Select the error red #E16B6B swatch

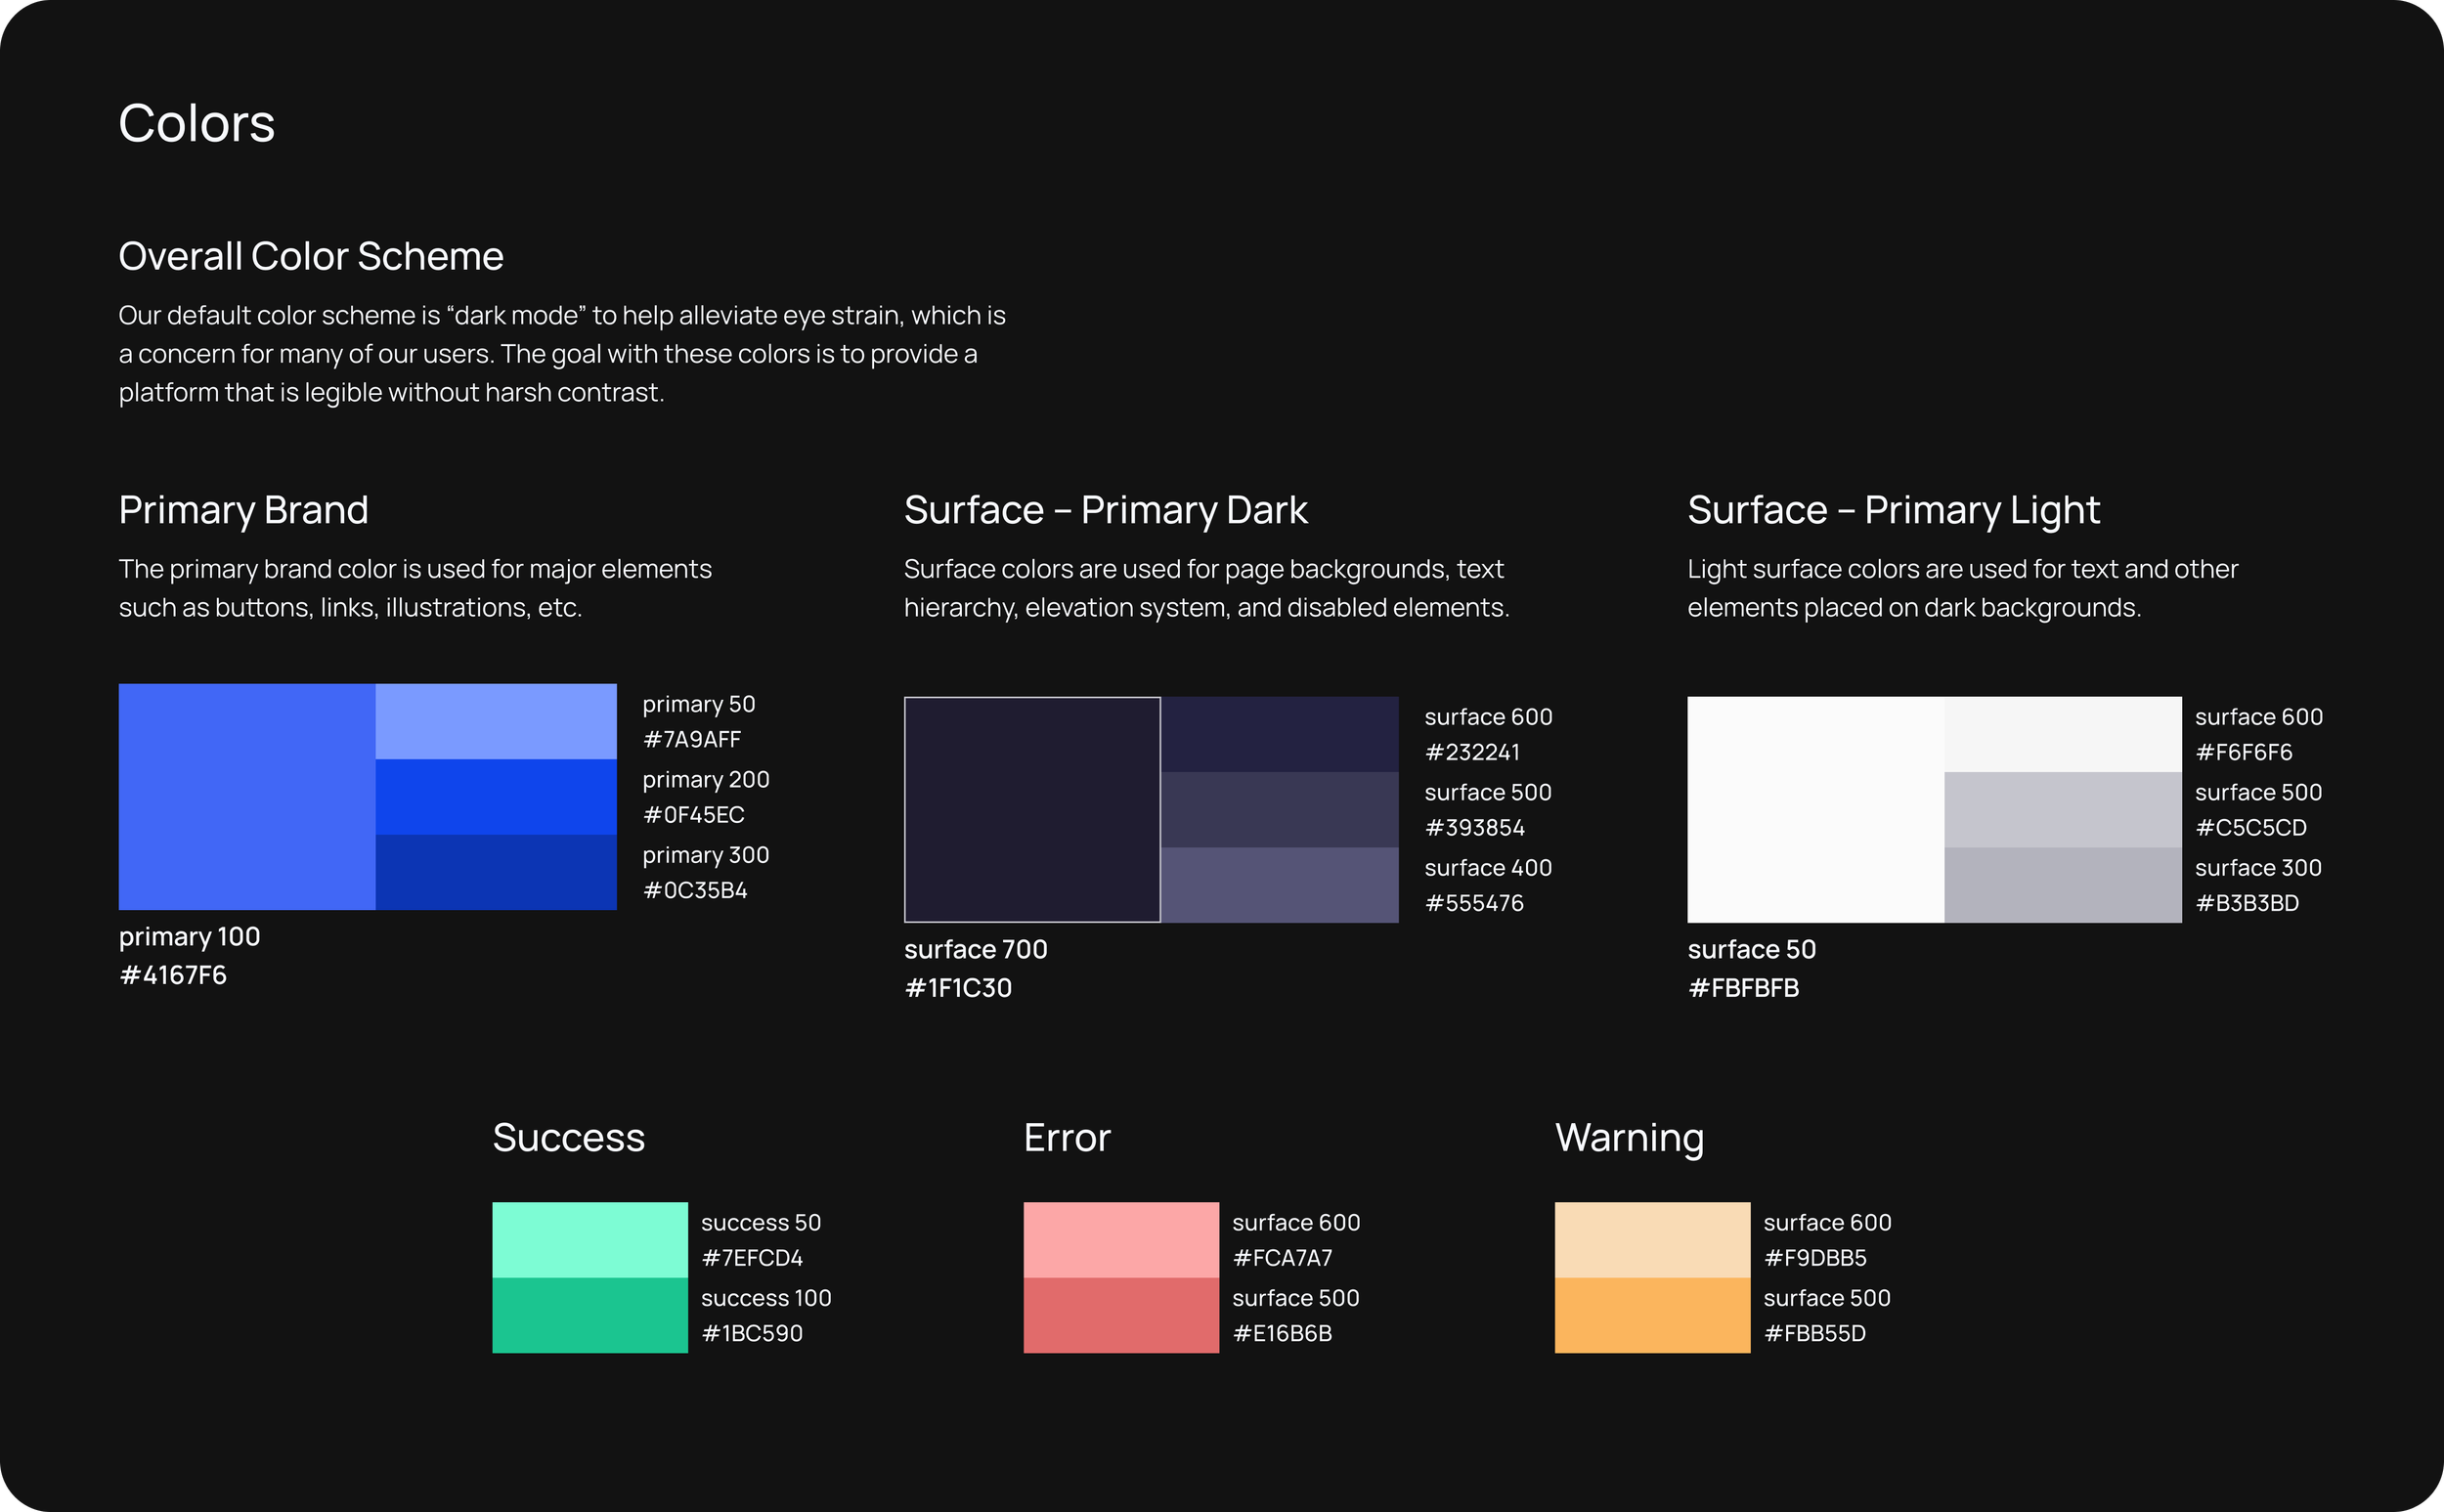tap(1121, 1315)
